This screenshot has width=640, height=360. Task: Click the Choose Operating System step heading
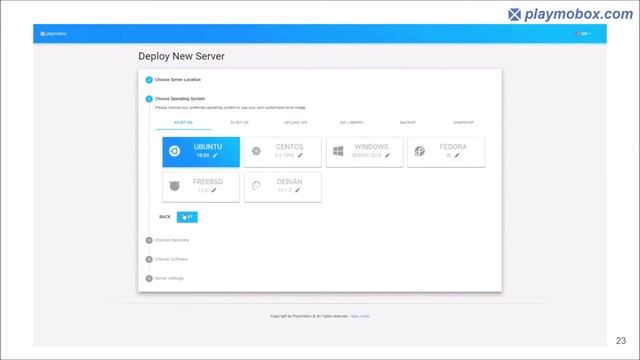pyautogui.click(x=180, y=99)
